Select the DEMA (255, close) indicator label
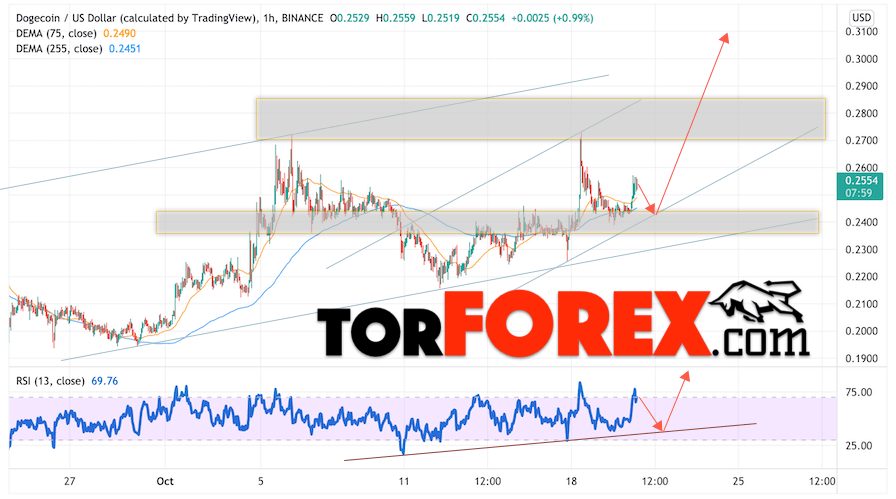The width and height of the screenshot is (896, 499). [x=59, y=49]
